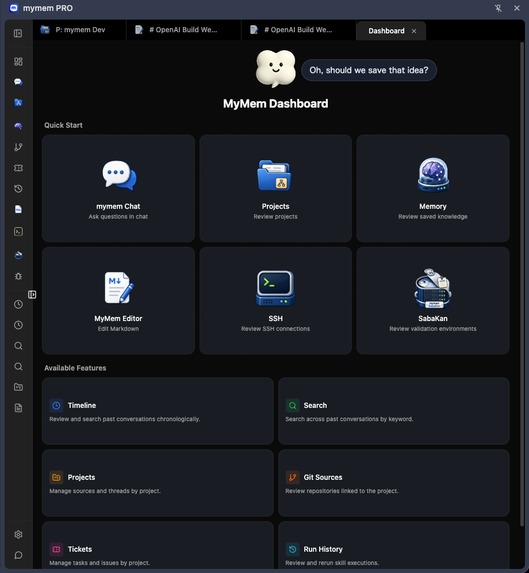Click the 'Available Features' section label
Image resolution: width=529 pixels, height=573 pixels.
click(x=75, y=368)
